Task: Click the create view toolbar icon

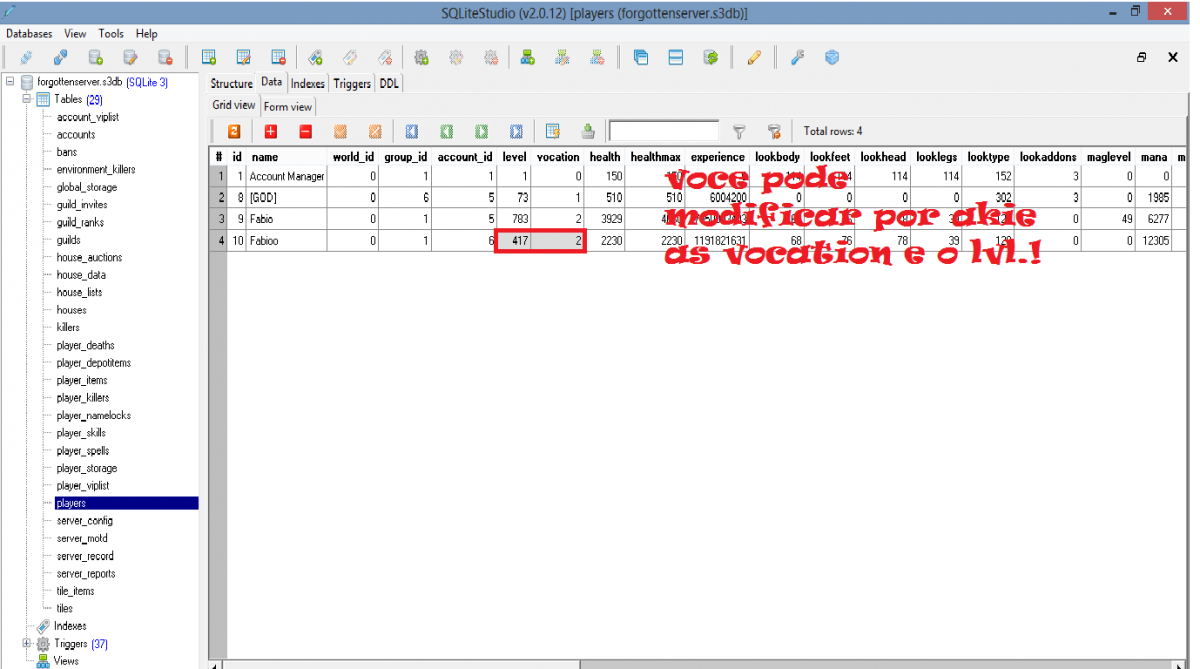Action: coord(527,58)
